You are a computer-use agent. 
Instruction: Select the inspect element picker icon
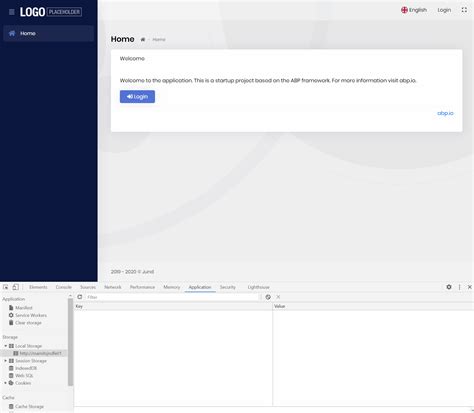(x=5, y=287)
